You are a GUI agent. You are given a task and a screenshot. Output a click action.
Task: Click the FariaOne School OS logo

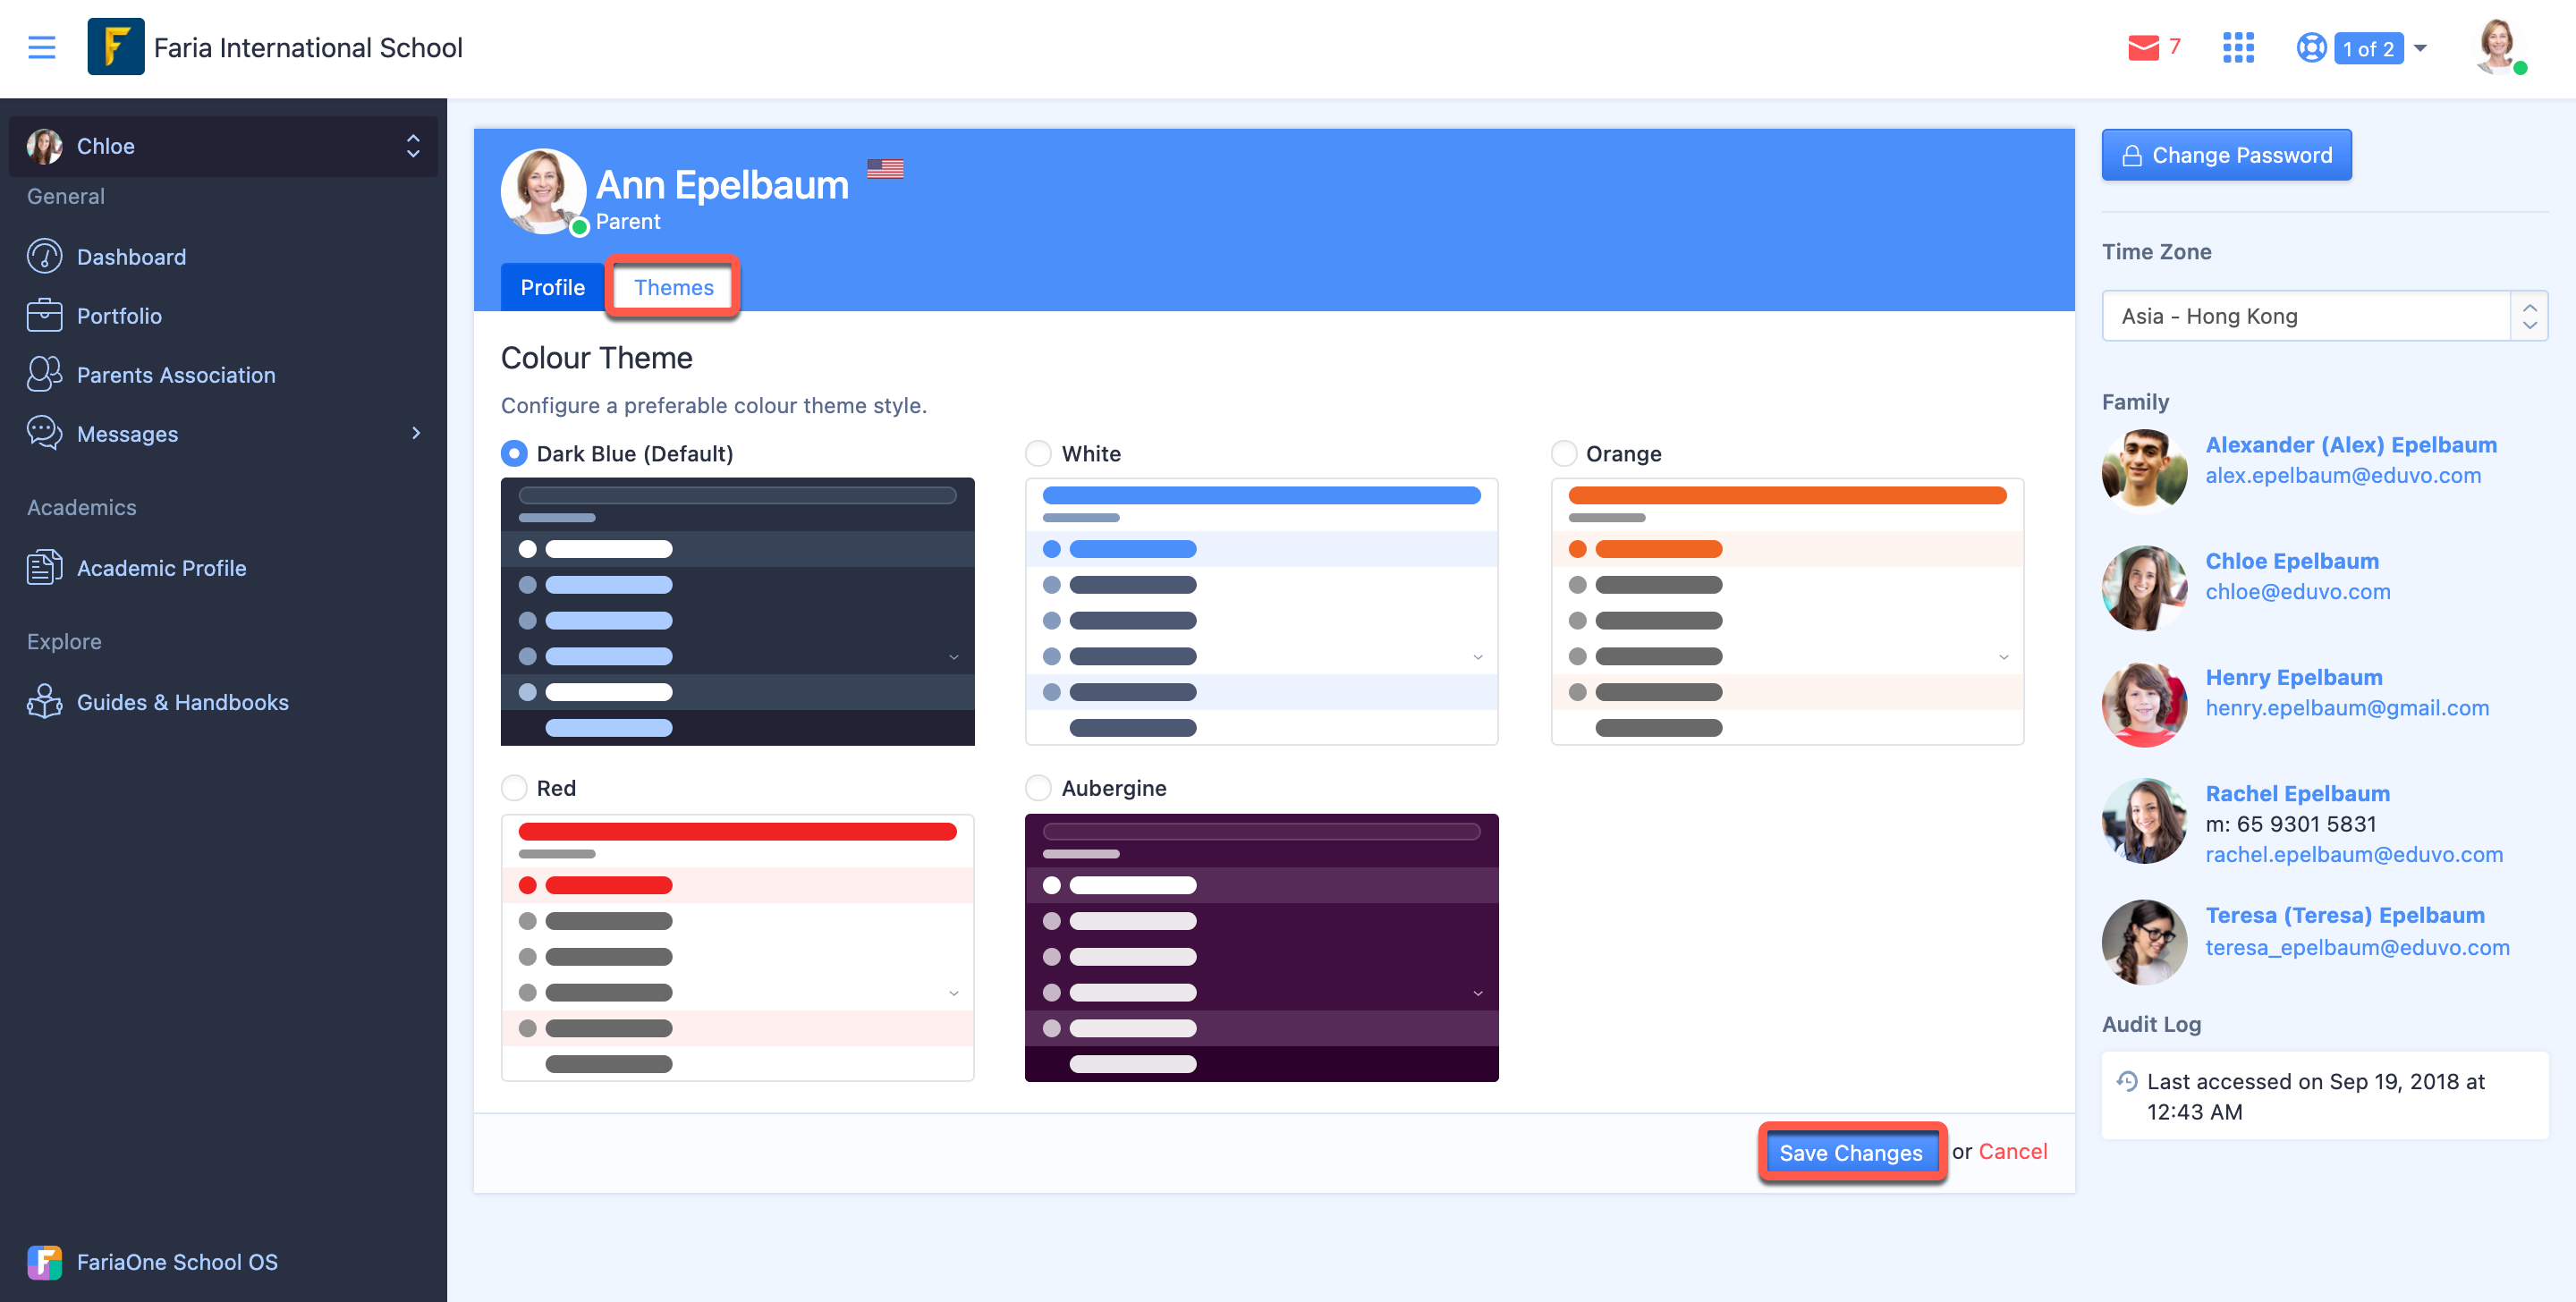pos(45,1262)
